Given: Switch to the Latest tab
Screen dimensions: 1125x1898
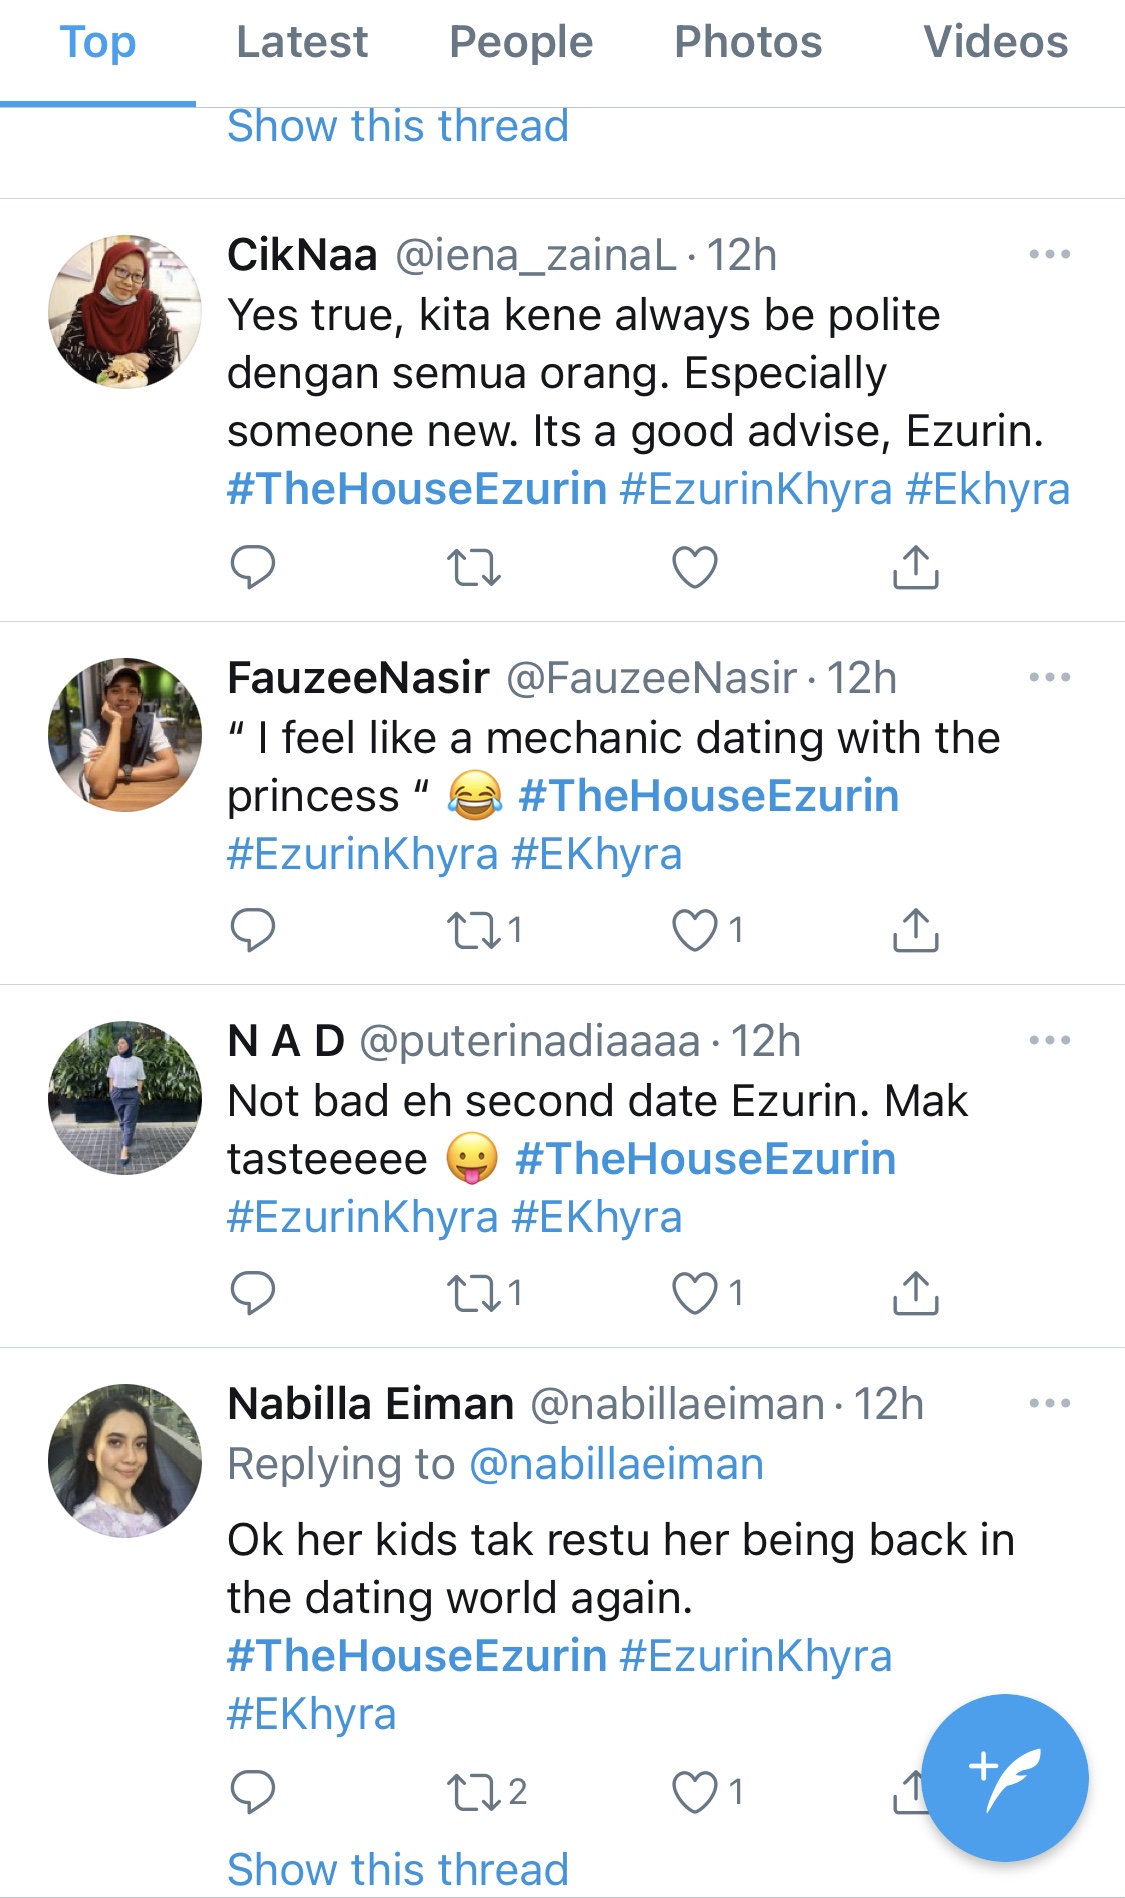Looking at the screenshot, I should coord(301,42).
